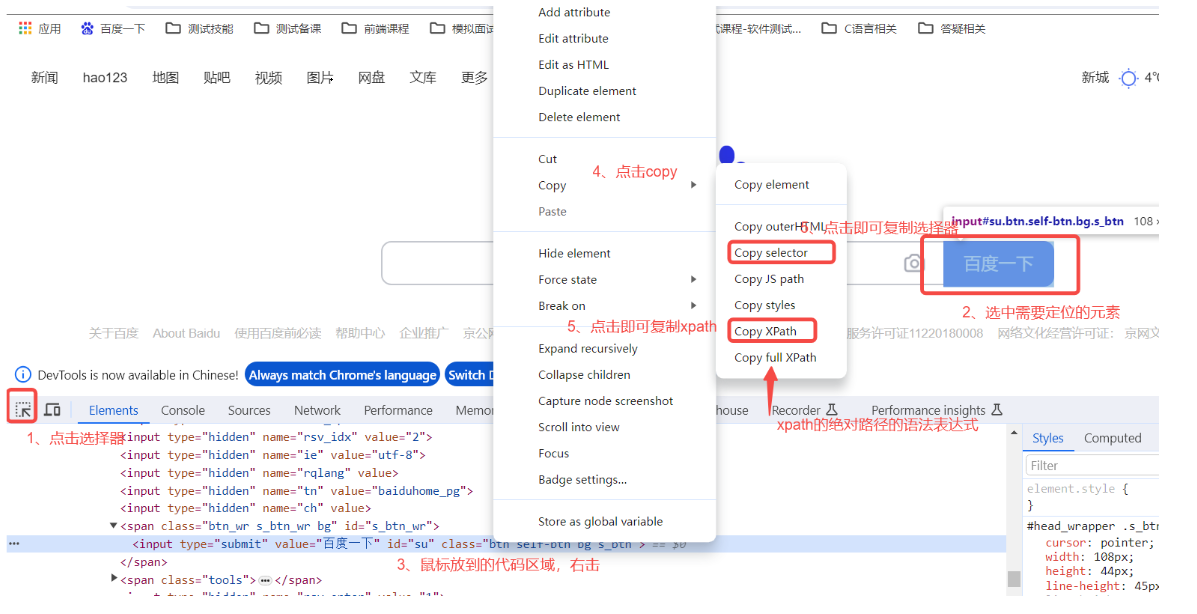Choose Add attribute in context menu
Image resolution: width=1197 pixels, height=614 pixels.
(574, 12)
